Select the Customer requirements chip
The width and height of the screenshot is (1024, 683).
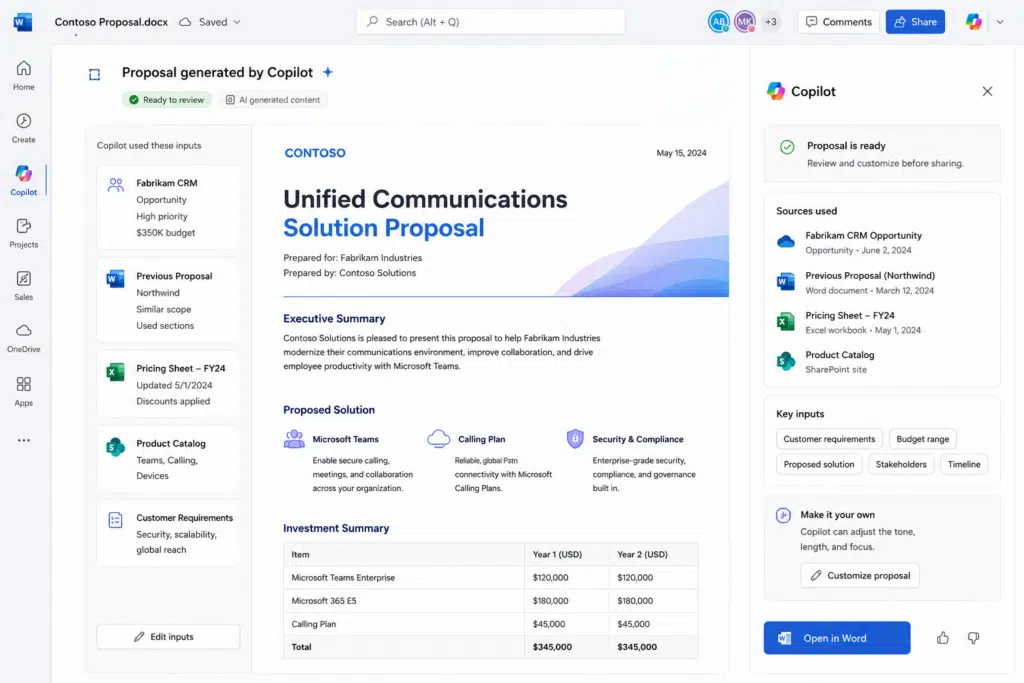829,439
